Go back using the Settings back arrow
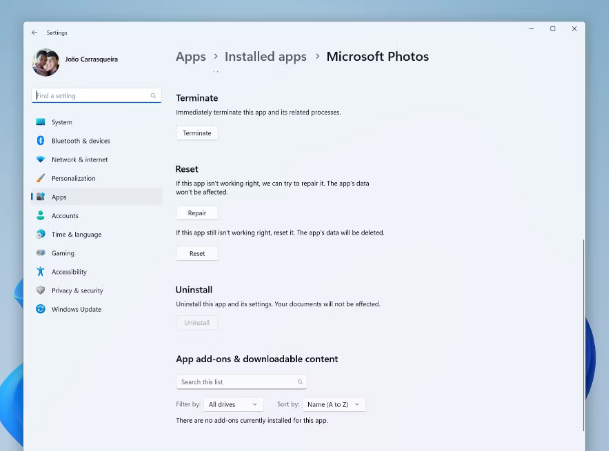Screen dimensions: 609x451 35,33
